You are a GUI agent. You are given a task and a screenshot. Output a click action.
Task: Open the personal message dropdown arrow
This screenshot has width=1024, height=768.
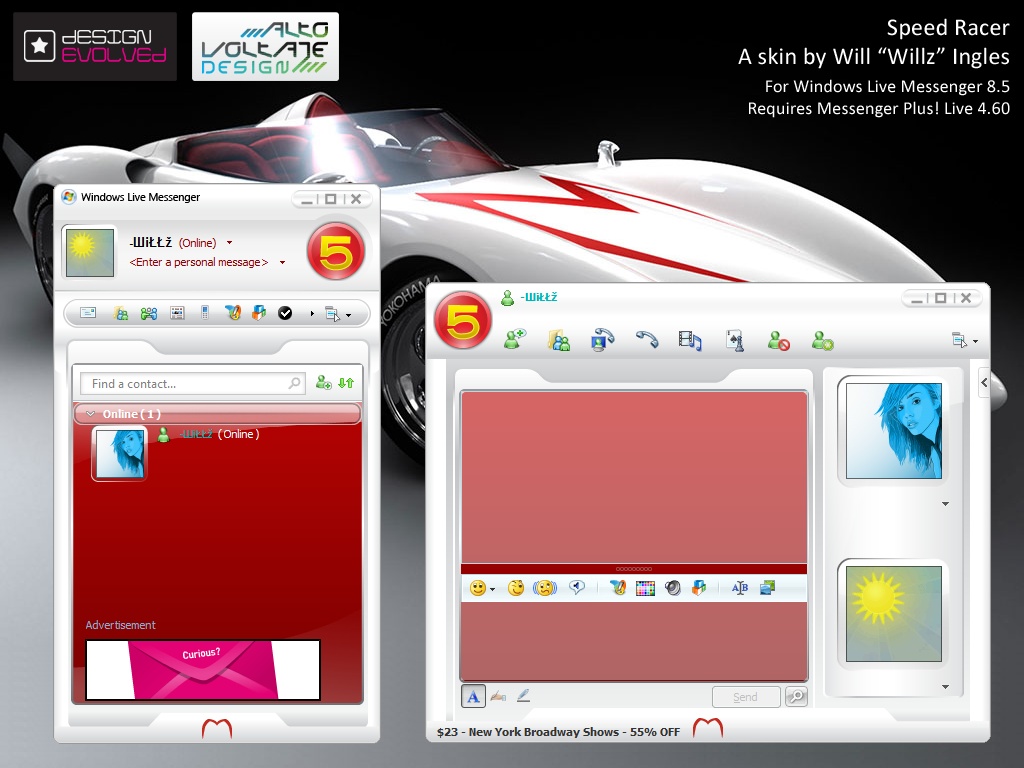pyautogui.click(x=282, y=263)
